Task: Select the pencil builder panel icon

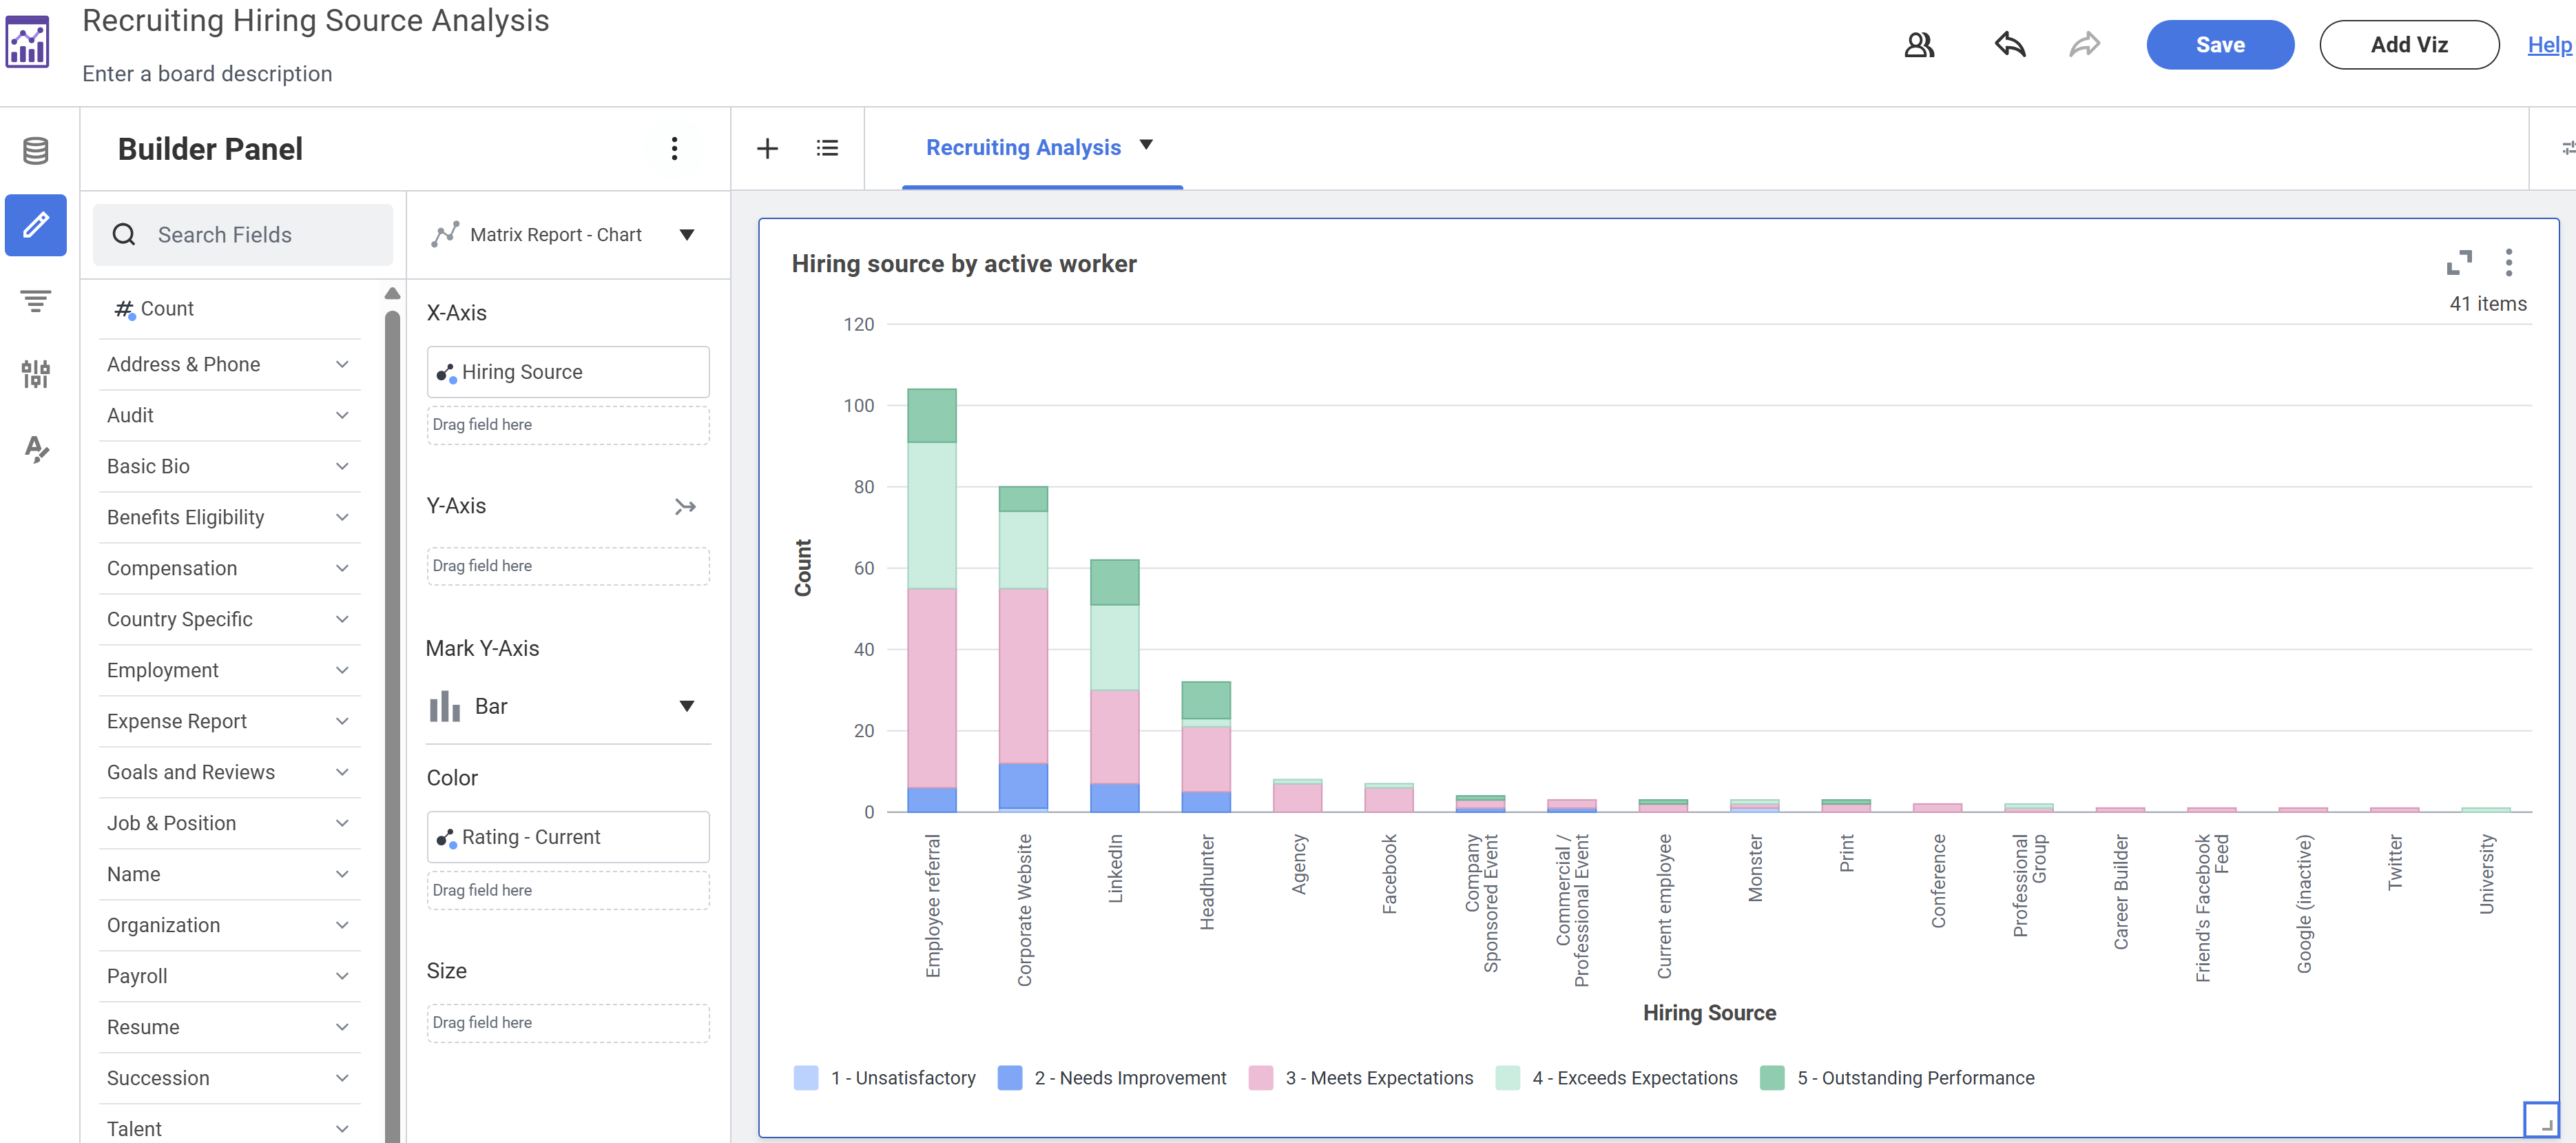Action: coord(36,225)
